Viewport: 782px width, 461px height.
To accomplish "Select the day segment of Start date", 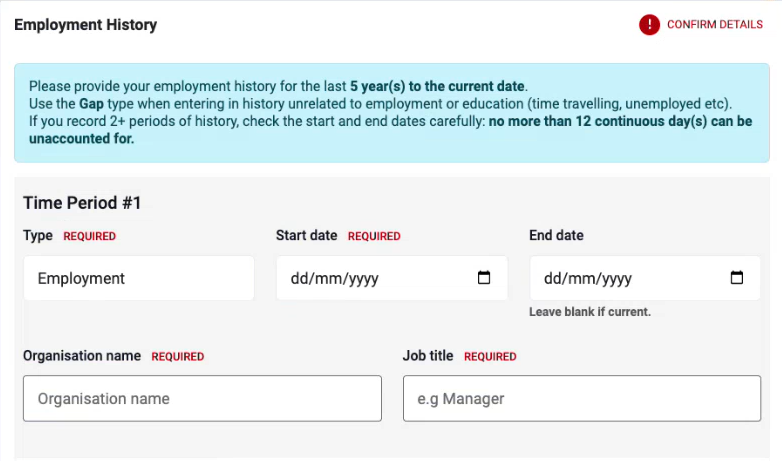I will tap(300, 279).
